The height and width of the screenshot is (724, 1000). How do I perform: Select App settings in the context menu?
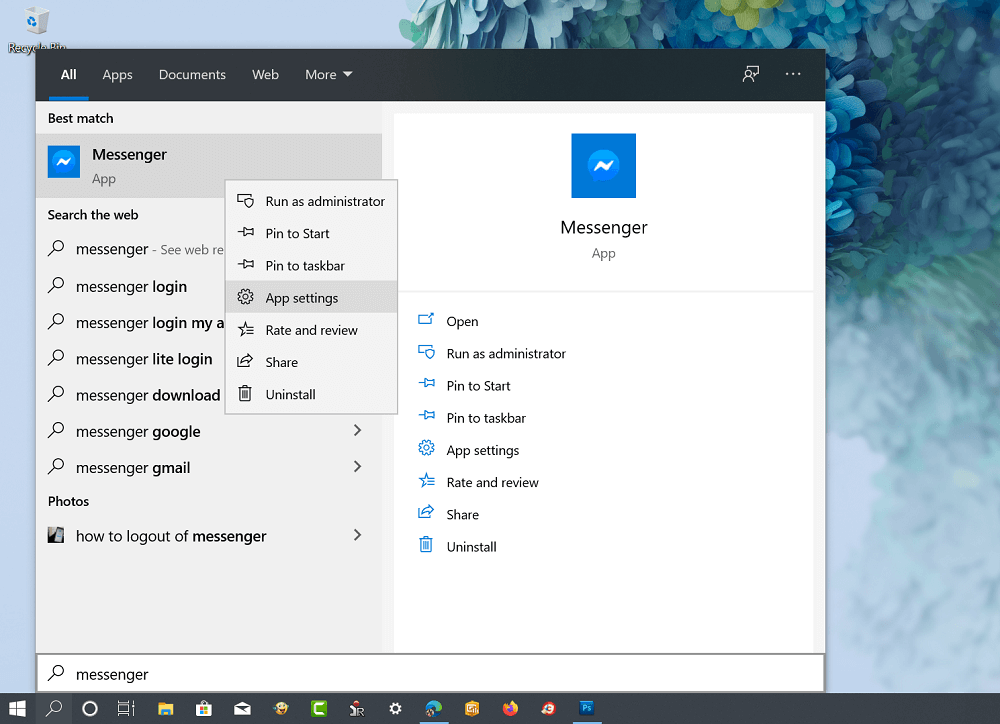pyautogui.click(x=311, y=297)
